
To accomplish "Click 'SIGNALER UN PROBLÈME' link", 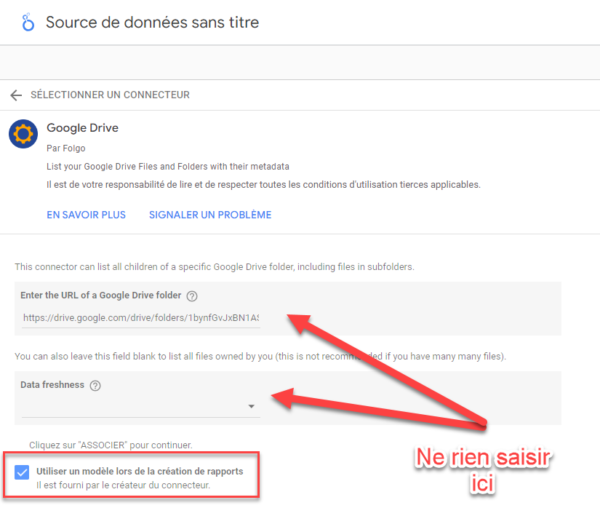I will point(210,215).
